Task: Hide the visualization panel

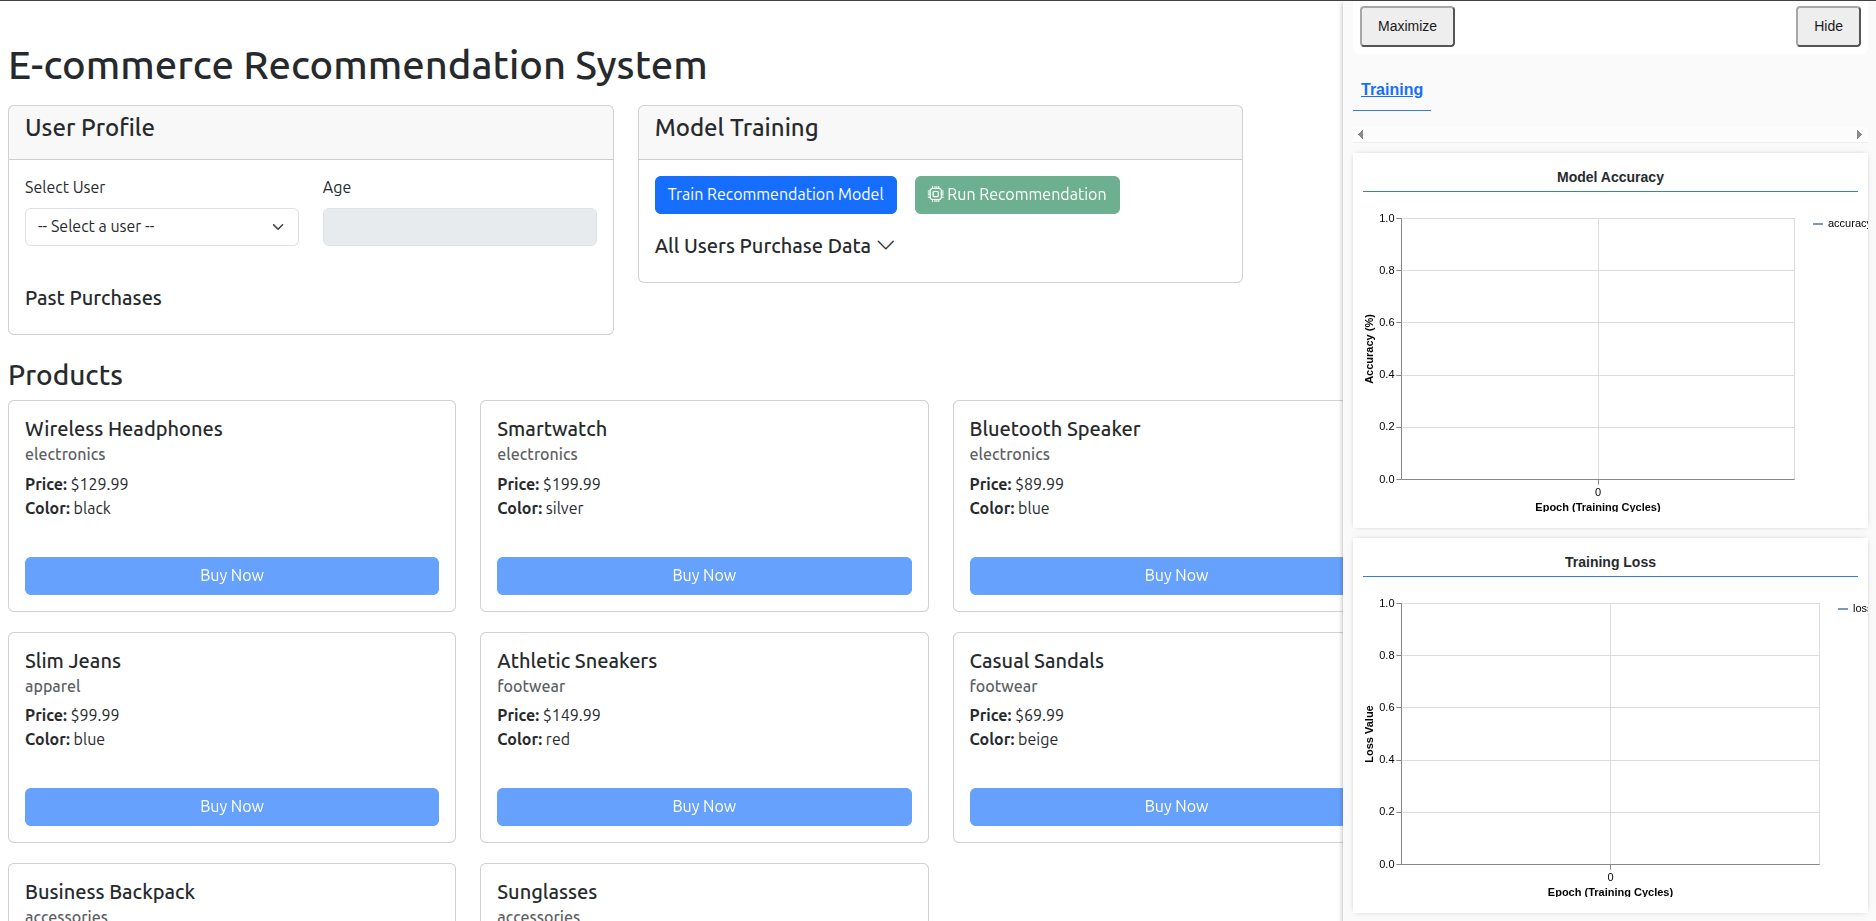Action: click(x=1828, y=26)
